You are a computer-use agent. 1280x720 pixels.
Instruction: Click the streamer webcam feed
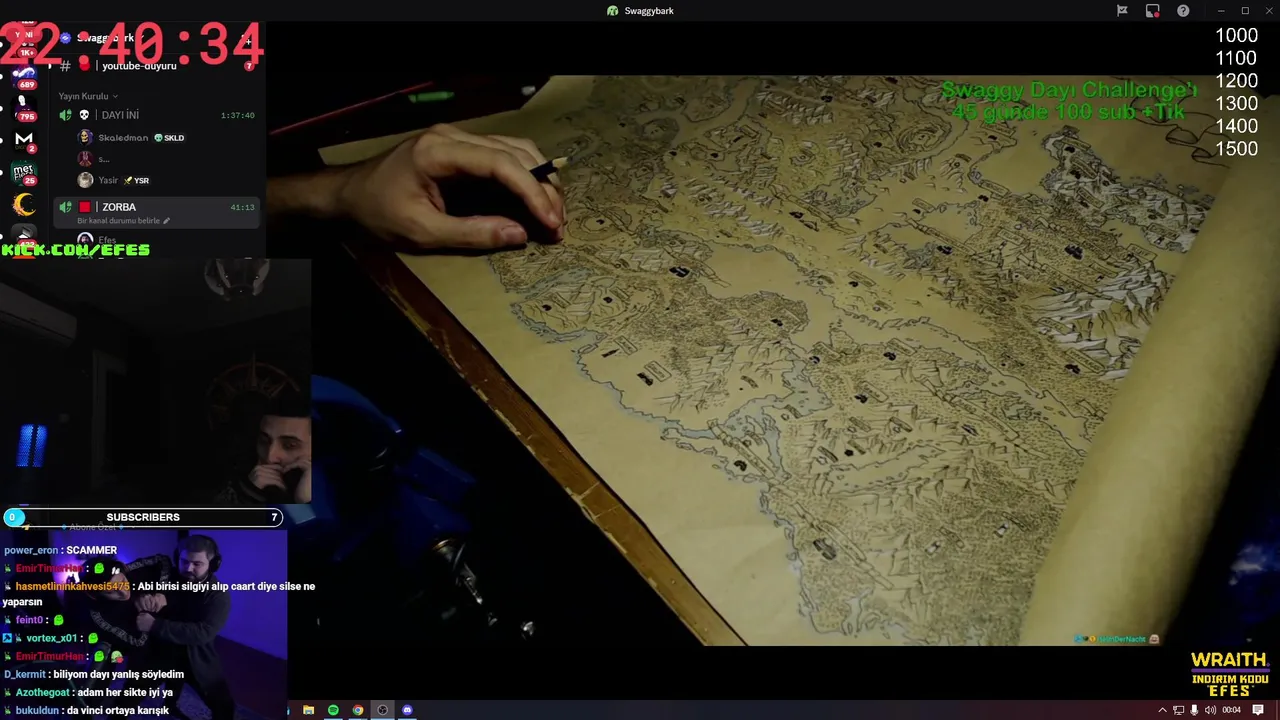click(x=155, y=380)
